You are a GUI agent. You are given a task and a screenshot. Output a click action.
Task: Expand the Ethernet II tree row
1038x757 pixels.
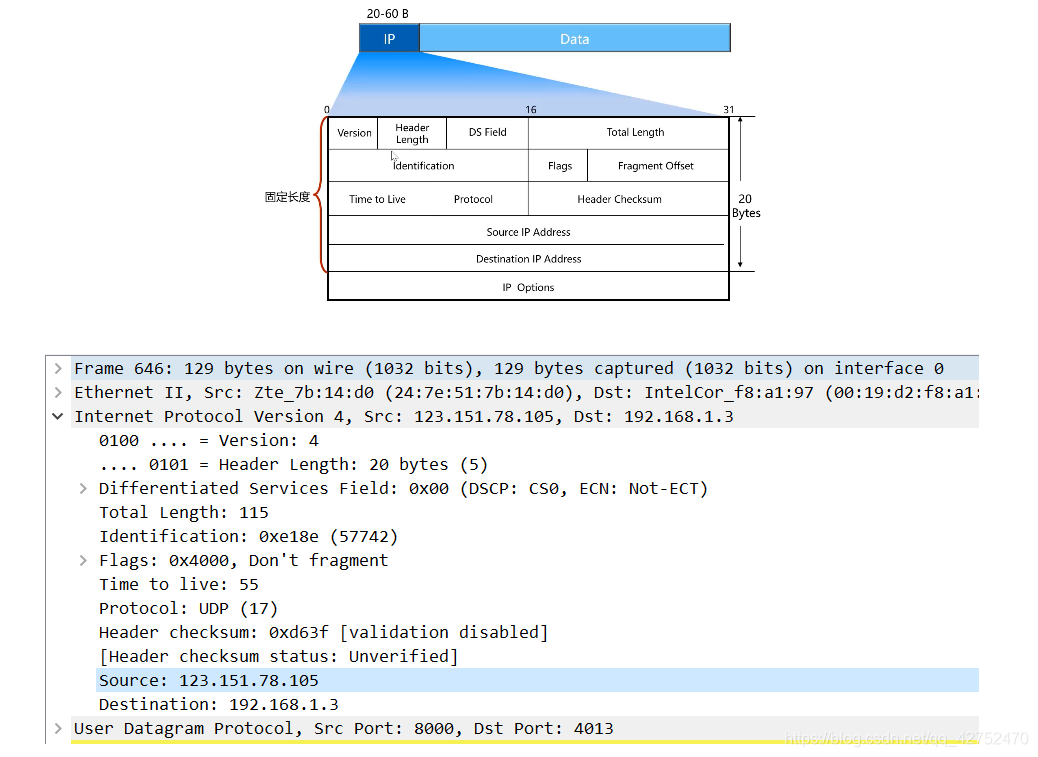(x=58, y=392)
